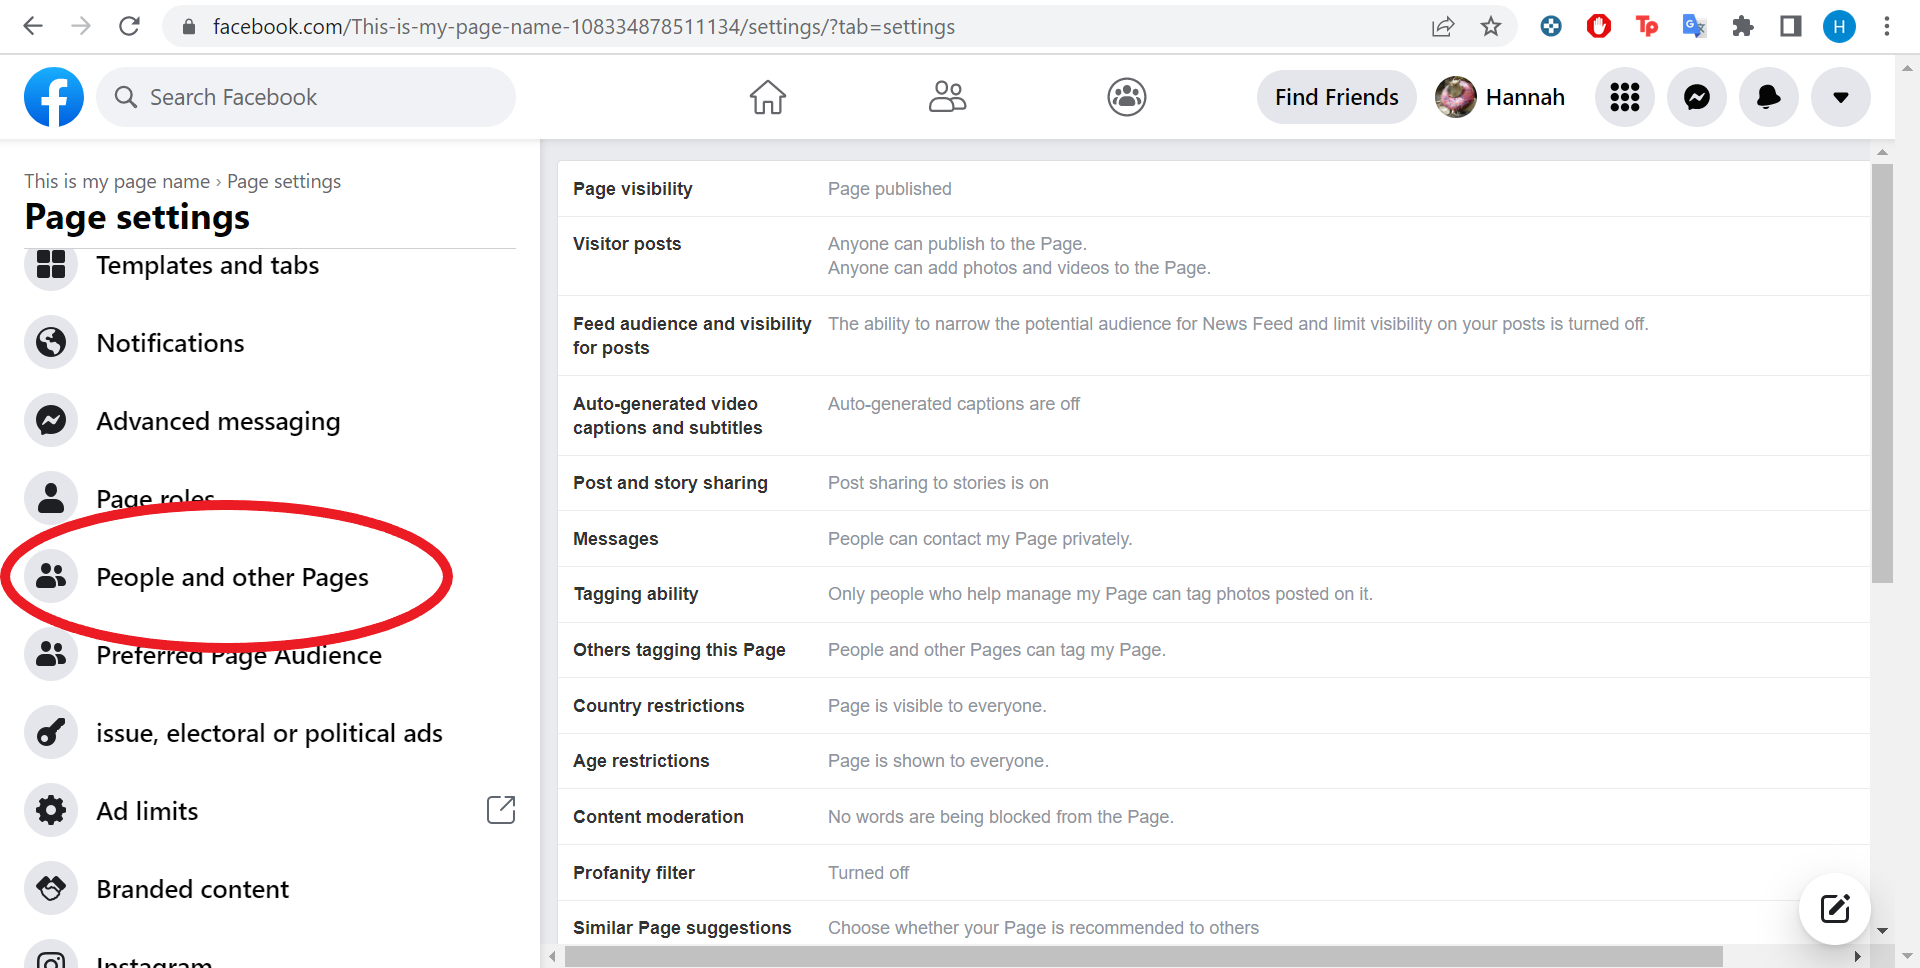Screen dimensions: 1920x968
Task: Edit Feed audience and visibility for posts
Action: tap(1213, 336)
